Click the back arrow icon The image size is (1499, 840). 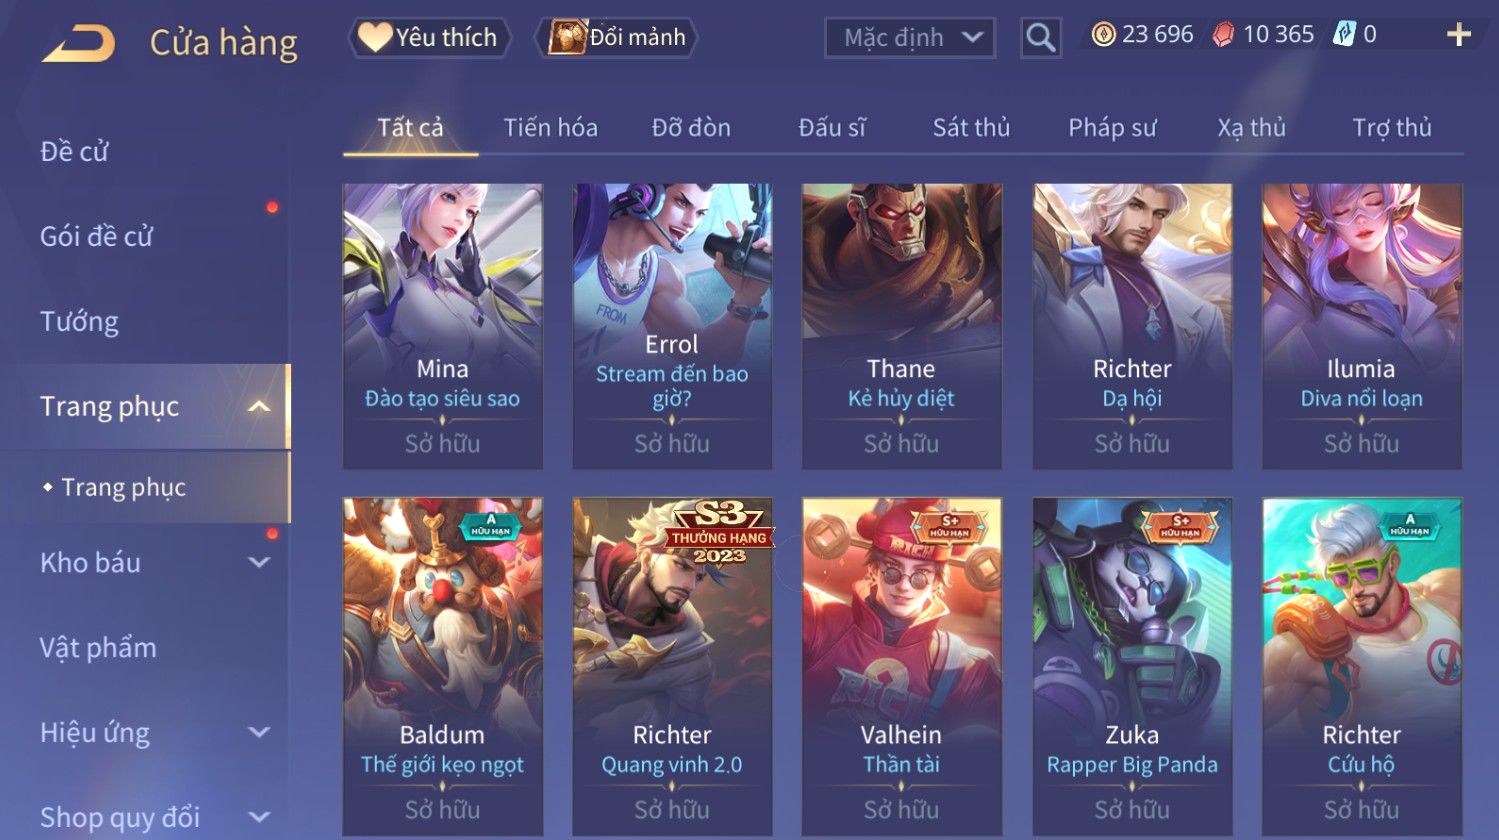(x=78, y=43)
